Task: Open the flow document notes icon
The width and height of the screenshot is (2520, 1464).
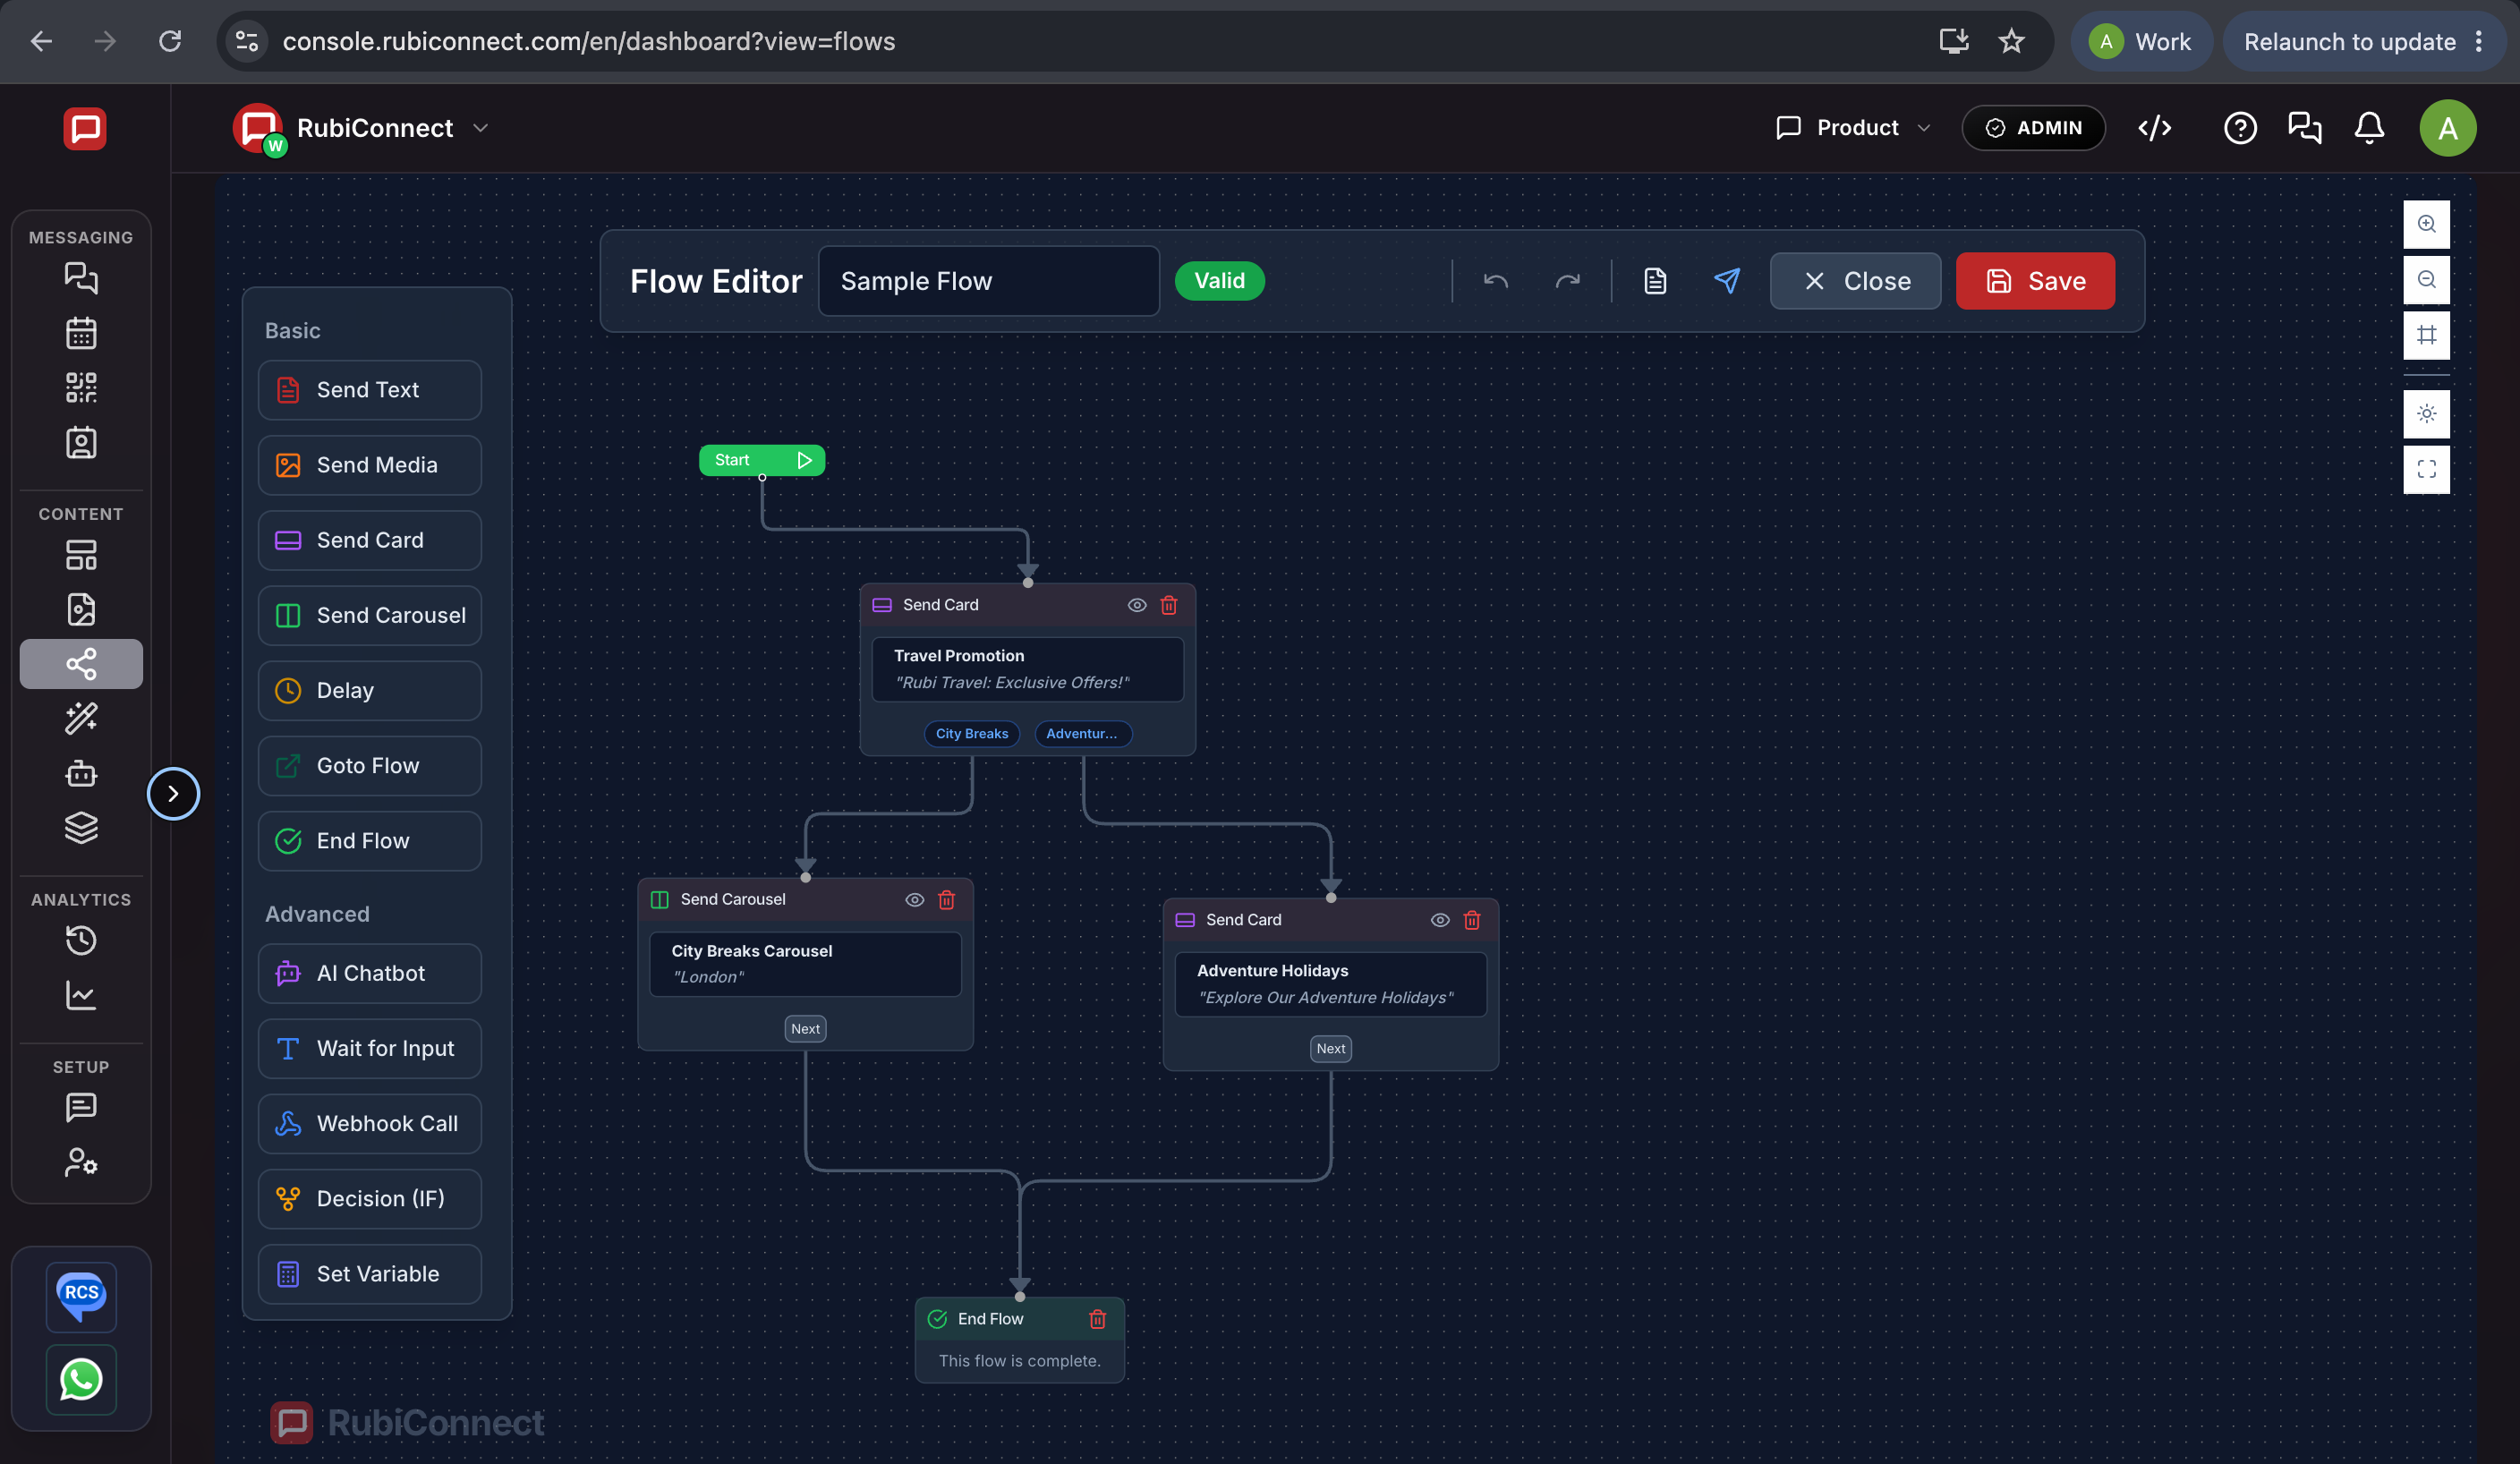Action: click(1655, 281)
